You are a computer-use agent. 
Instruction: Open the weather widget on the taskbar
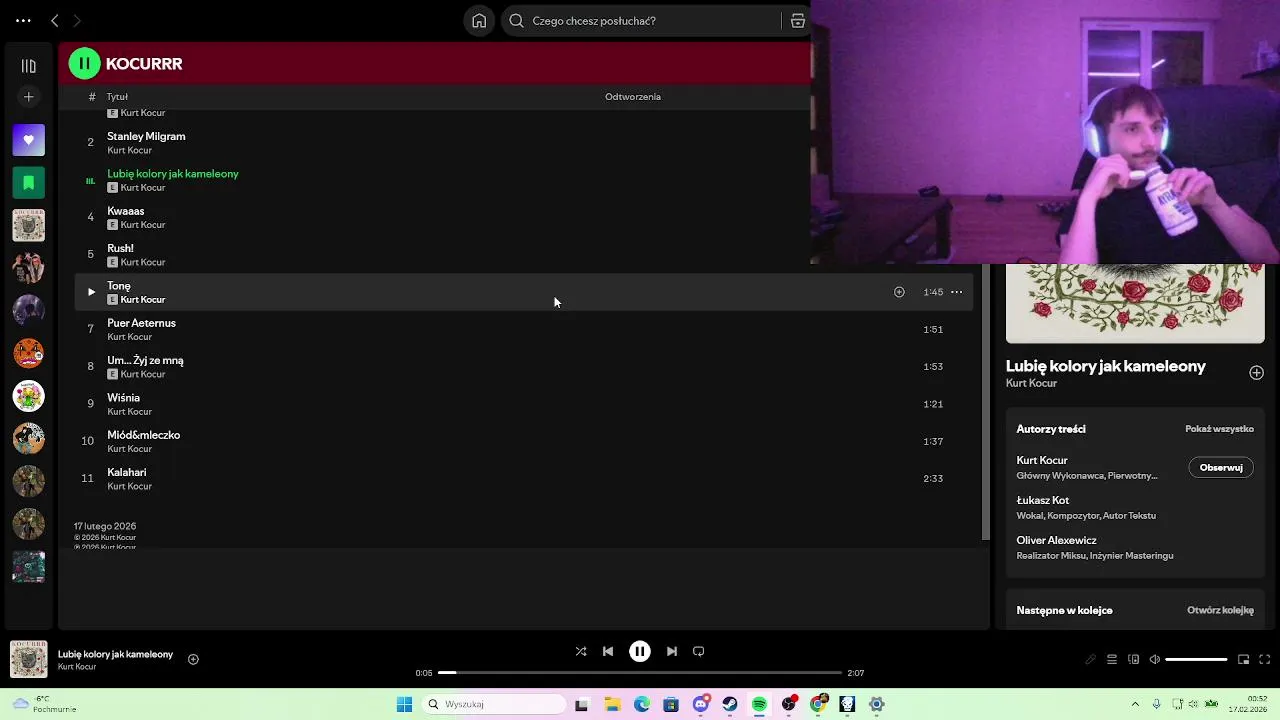[x=42, y=704]
